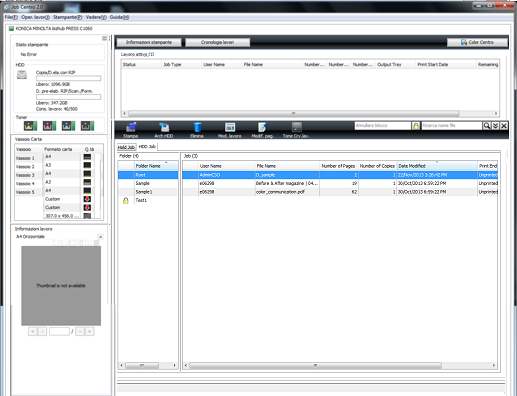The height and width of the screenshot is (396, 517).
Task: Click Vassoio 5 paper quantity icon
Action: pyautogui.click(x=87, y=191)
